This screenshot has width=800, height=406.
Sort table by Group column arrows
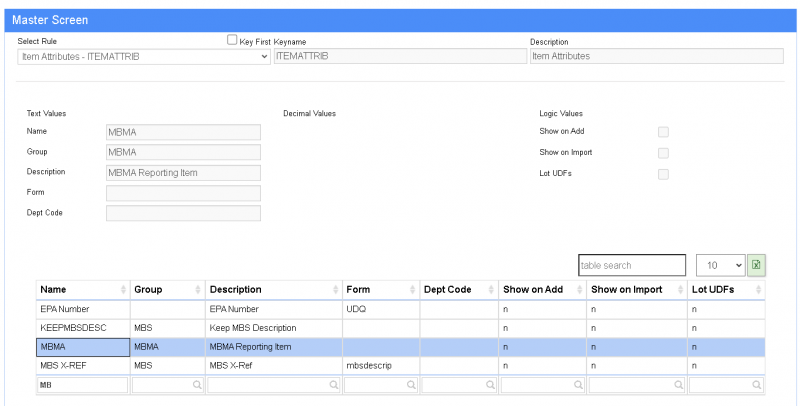[x=200, y=290]
